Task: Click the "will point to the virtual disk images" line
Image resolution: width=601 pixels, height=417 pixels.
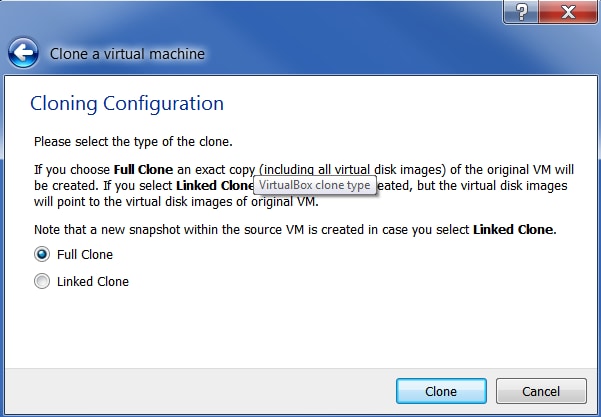Action: [x=176, y=203]
